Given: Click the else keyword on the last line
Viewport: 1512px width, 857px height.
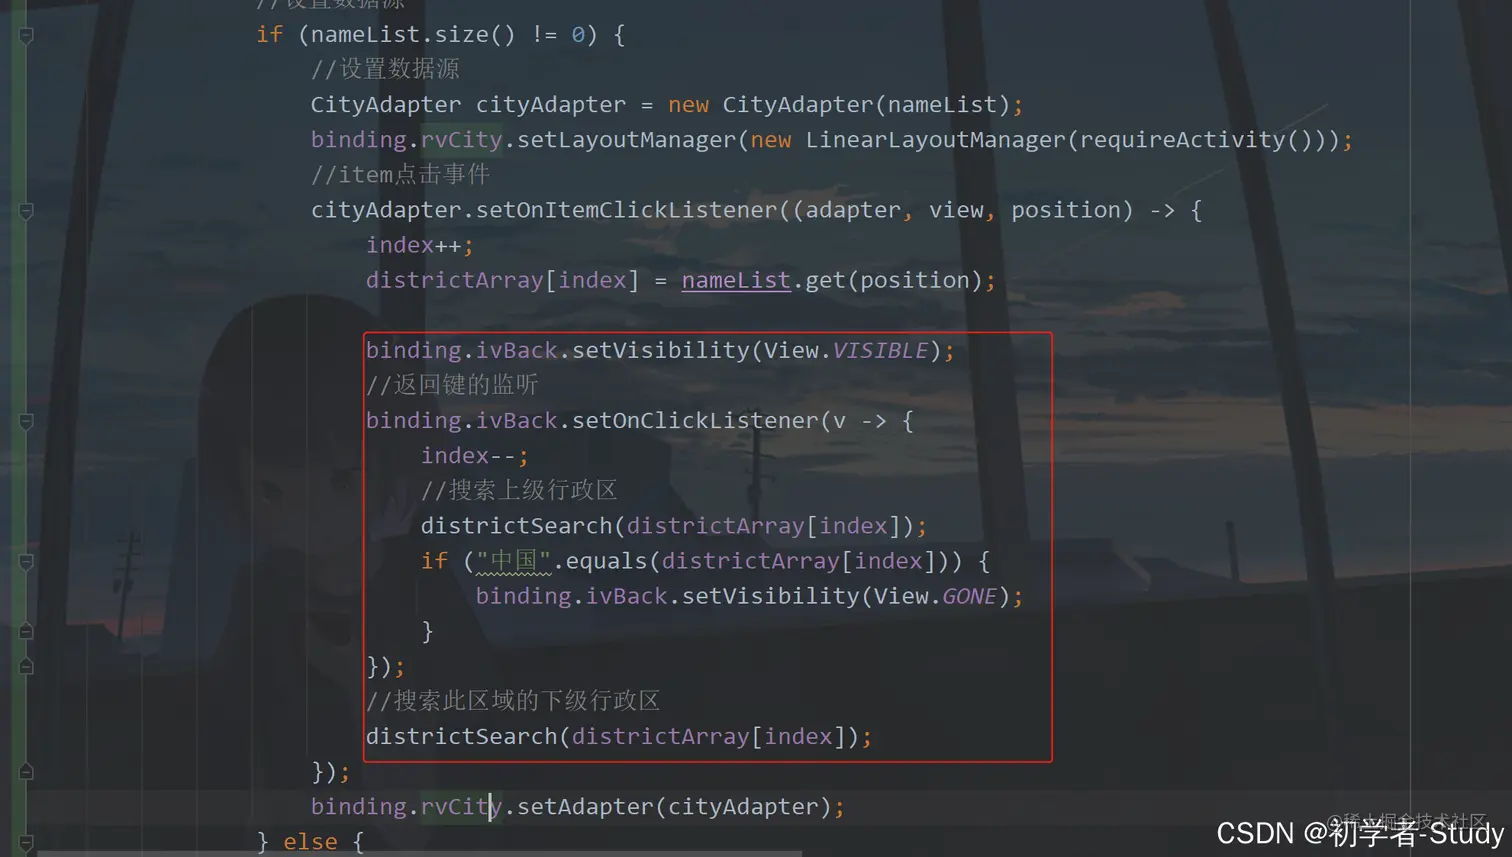Looking at the screenshot, I should (x=310, y=842).
